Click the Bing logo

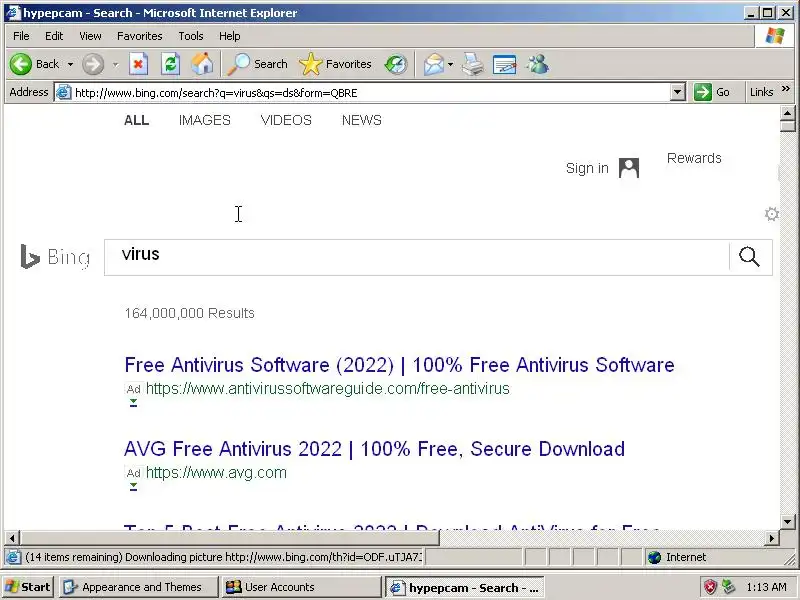click(55, 257)
